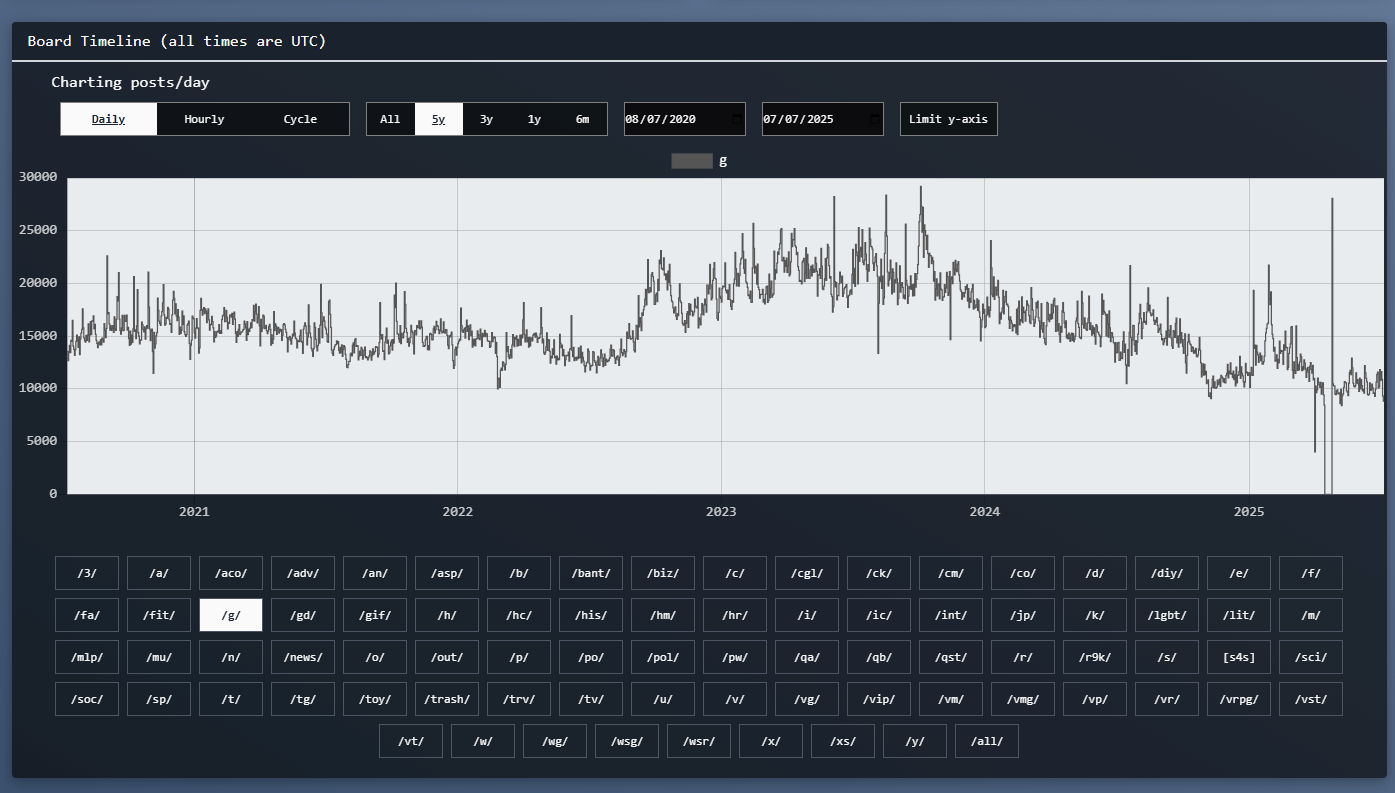Screen dimensions: 1395x793
Task: Select the /trash/ board button
Action: [x=447, y=699]
